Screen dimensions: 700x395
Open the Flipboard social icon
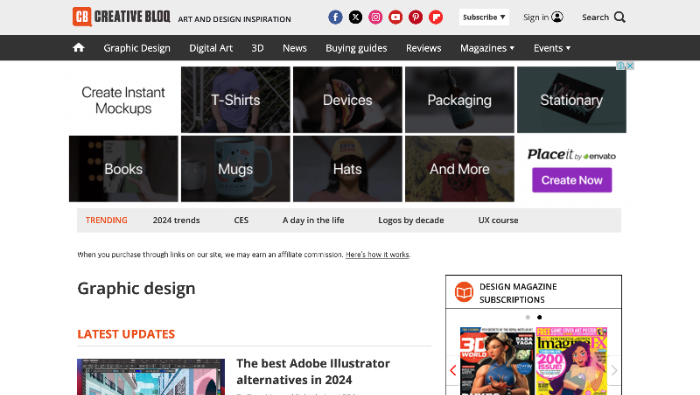point(436,17)
